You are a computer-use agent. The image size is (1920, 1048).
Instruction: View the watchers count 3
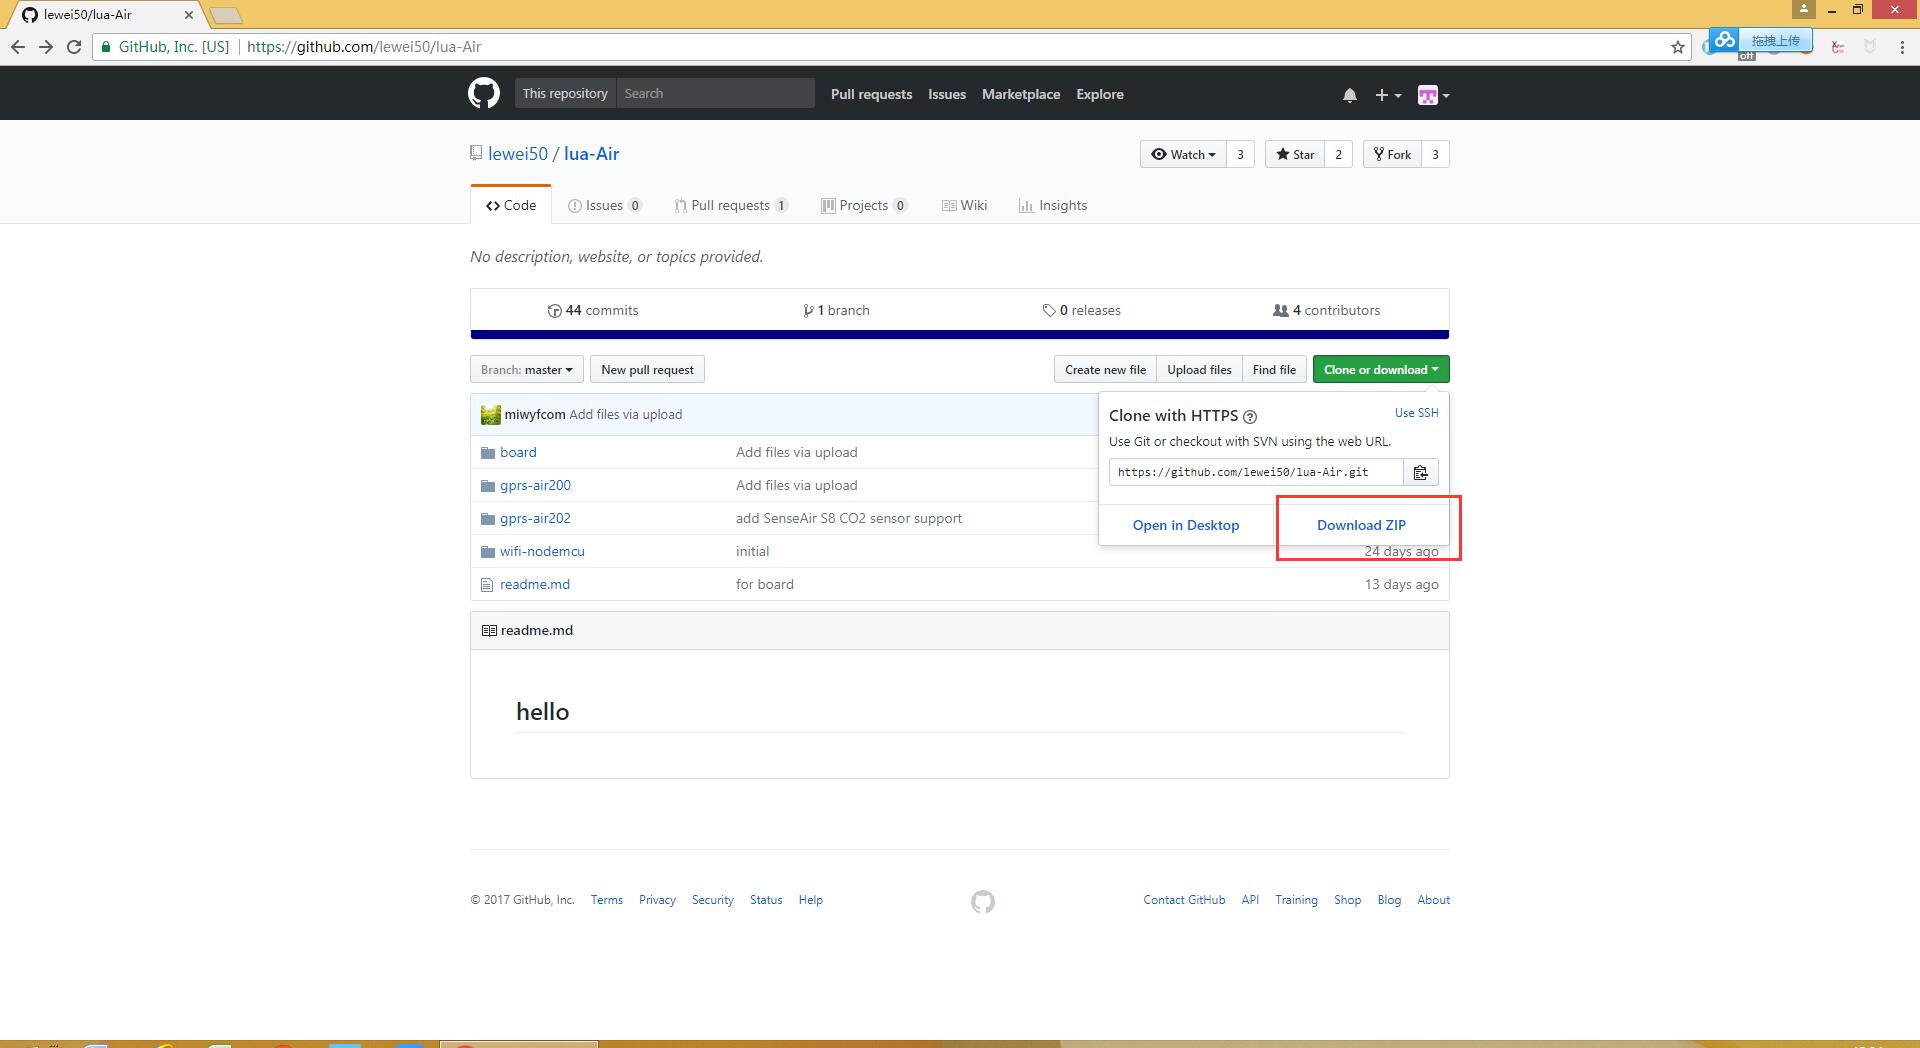point(1240,154)
